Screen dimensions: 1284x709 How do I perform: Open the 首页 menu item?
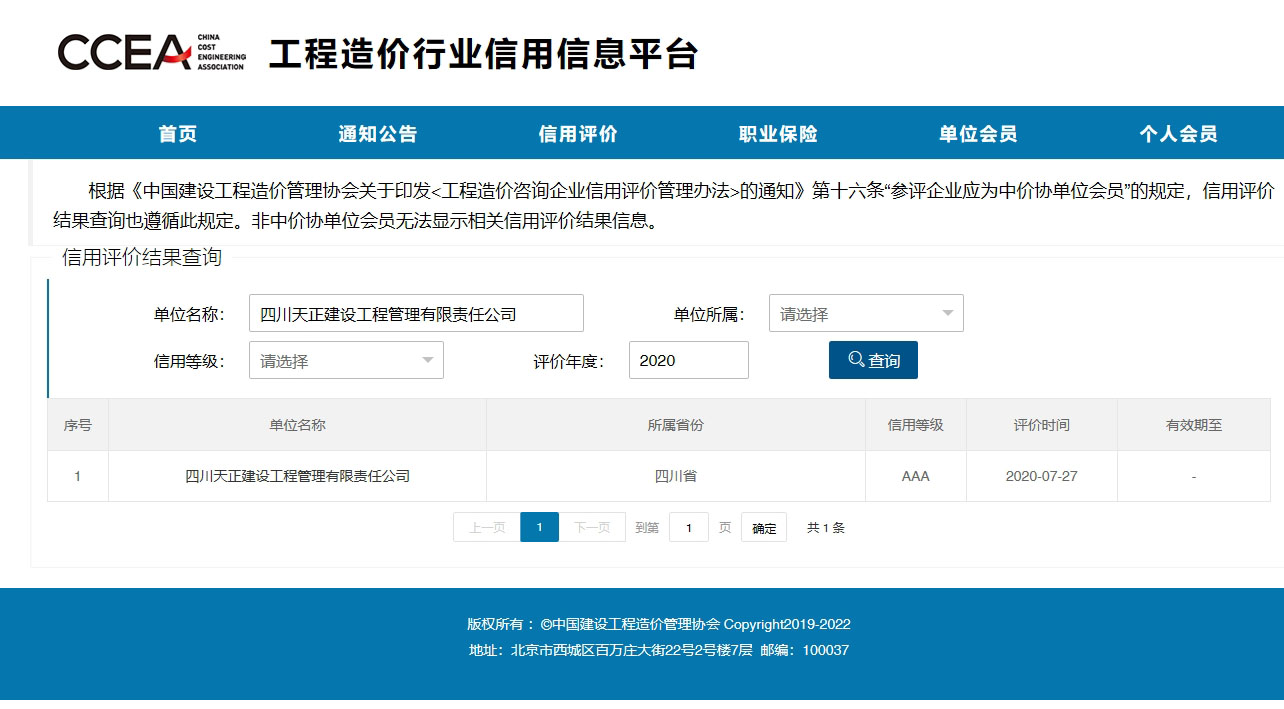tap(178, 134)
